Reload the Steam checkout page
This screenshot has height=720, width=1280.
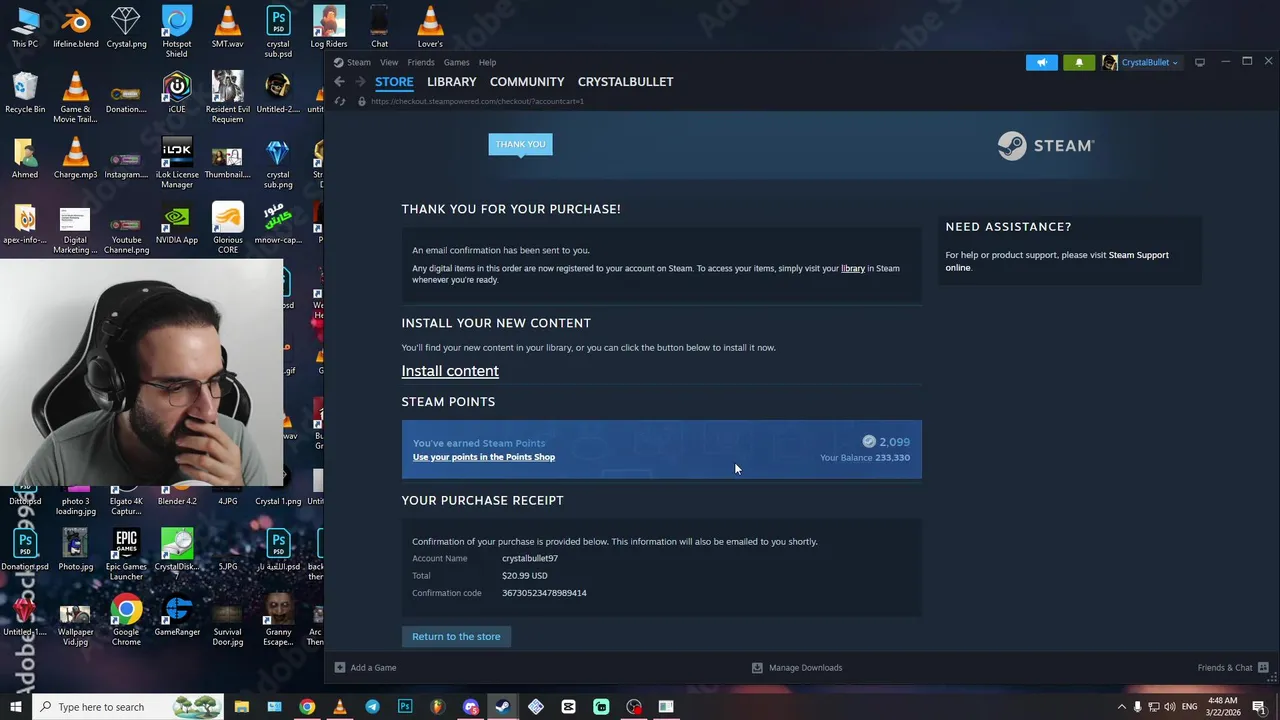point(340,101)
